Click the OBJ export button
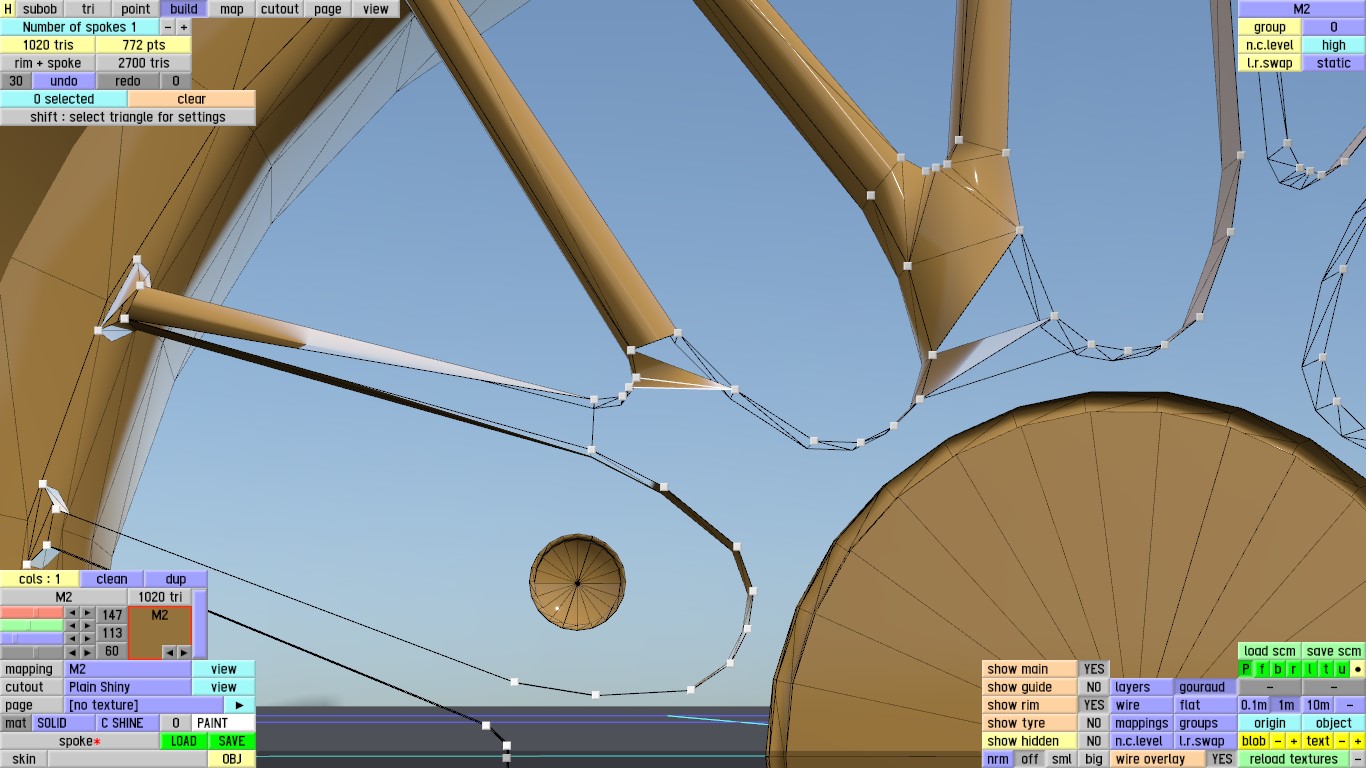Screen dimensions: 1366x768 click(x=232, y=759)
